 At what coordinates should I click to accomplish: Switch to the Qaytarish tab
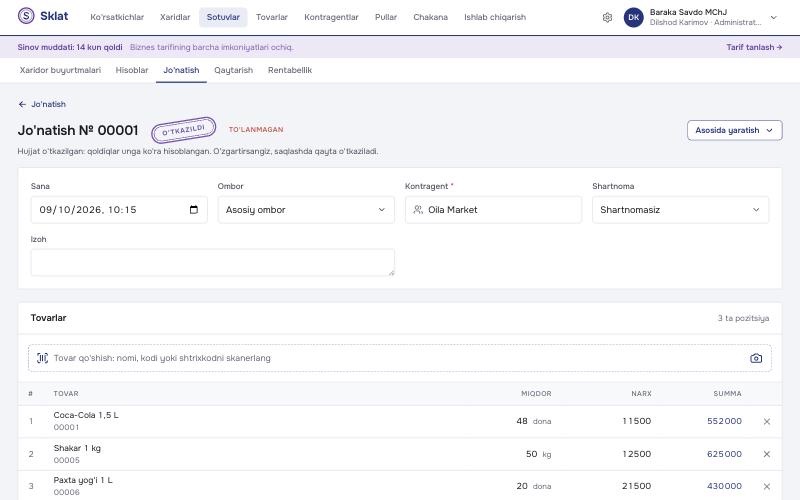(x=233, y=70)
